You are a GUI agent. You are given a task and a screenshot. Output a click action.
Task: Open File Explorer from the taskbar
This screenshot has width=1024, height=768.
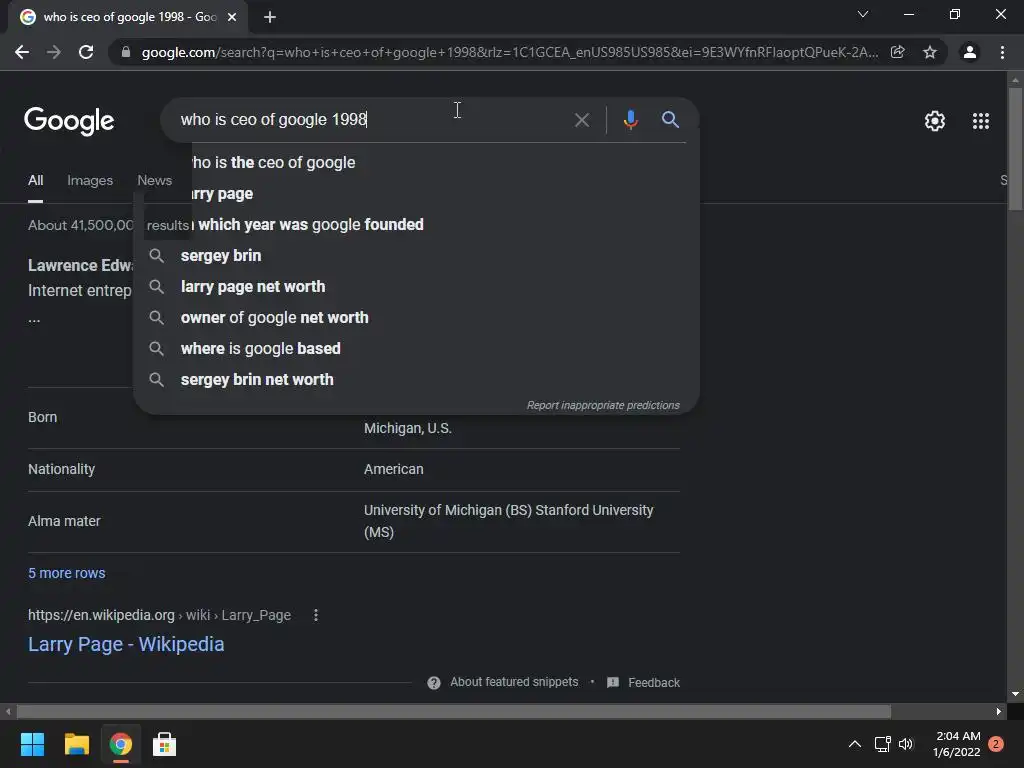click(x=76, y=744)
